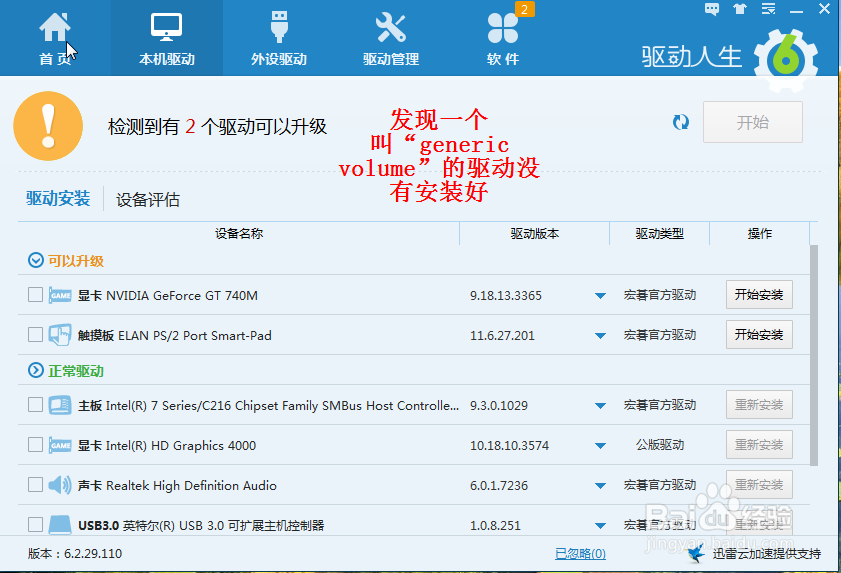Open version dropdown for USB 3.0 controller
The width and height of the screenshot is (841, 573).
pos(600,526)
